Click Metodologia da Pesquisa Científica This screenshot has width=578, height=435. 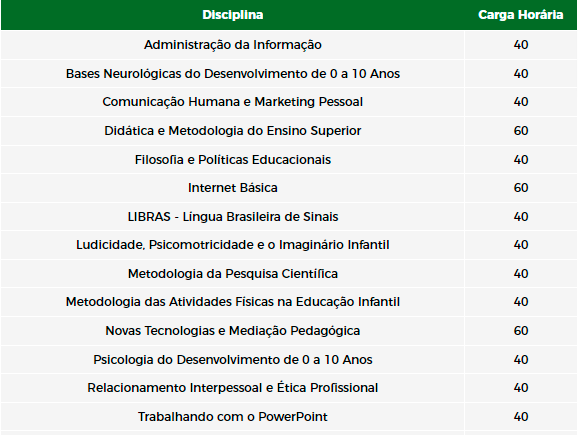click(x=233, y=274)
